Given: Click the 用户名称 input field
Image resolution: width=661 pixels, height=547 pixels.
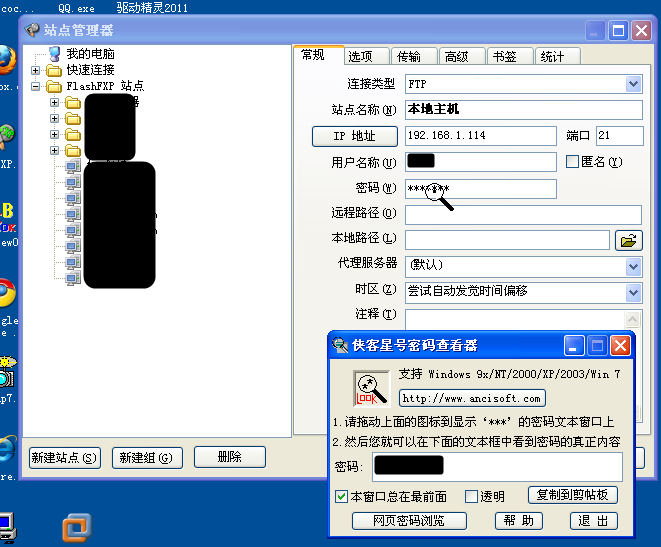Looking at the screenshot, I should point(481,162).
